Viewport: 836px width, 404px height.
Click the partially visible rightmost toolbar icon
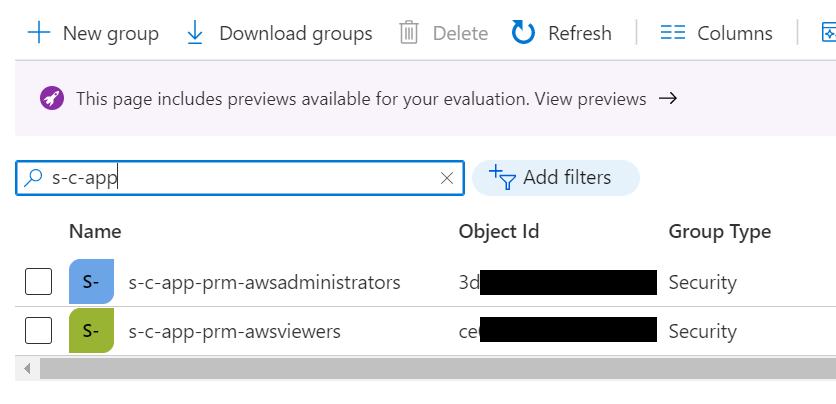pyautogui.click(x=828, y=33)
